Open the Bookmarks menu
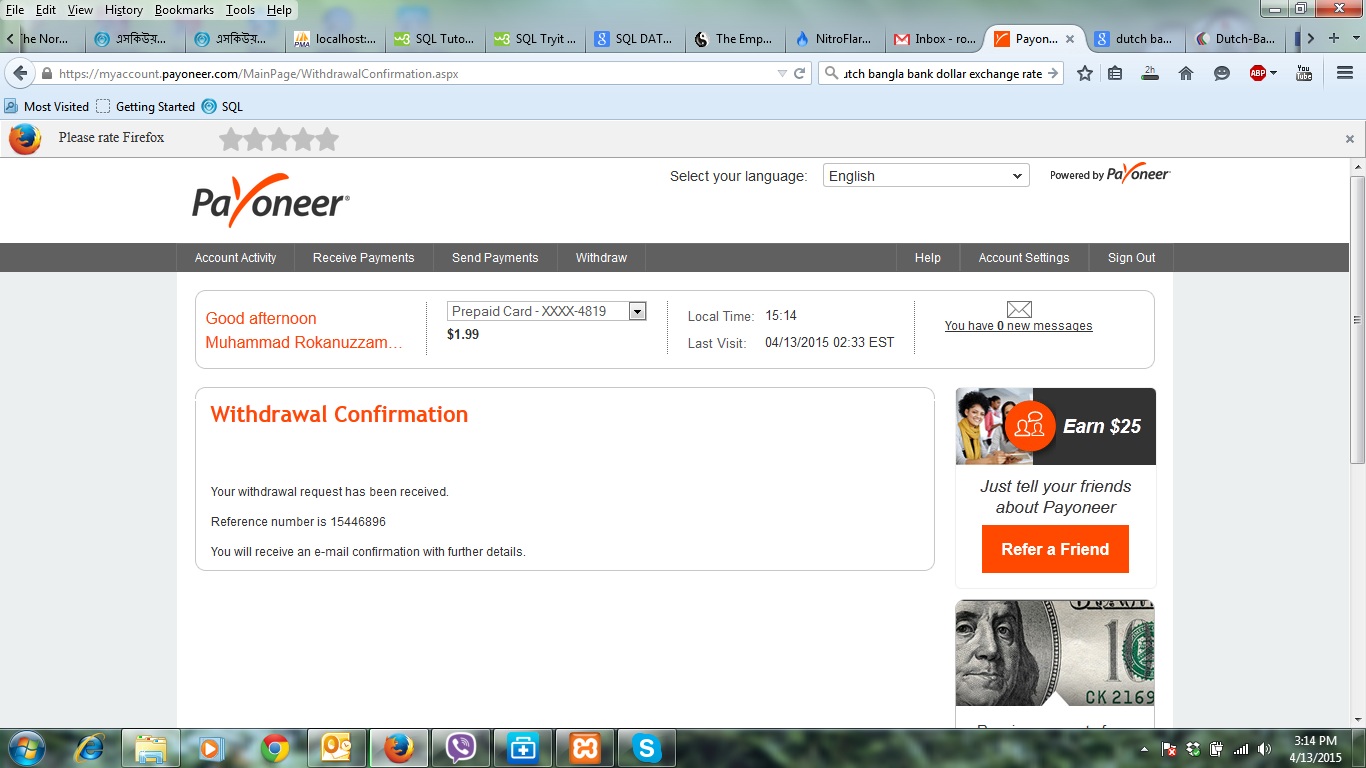 pos(184,10)
